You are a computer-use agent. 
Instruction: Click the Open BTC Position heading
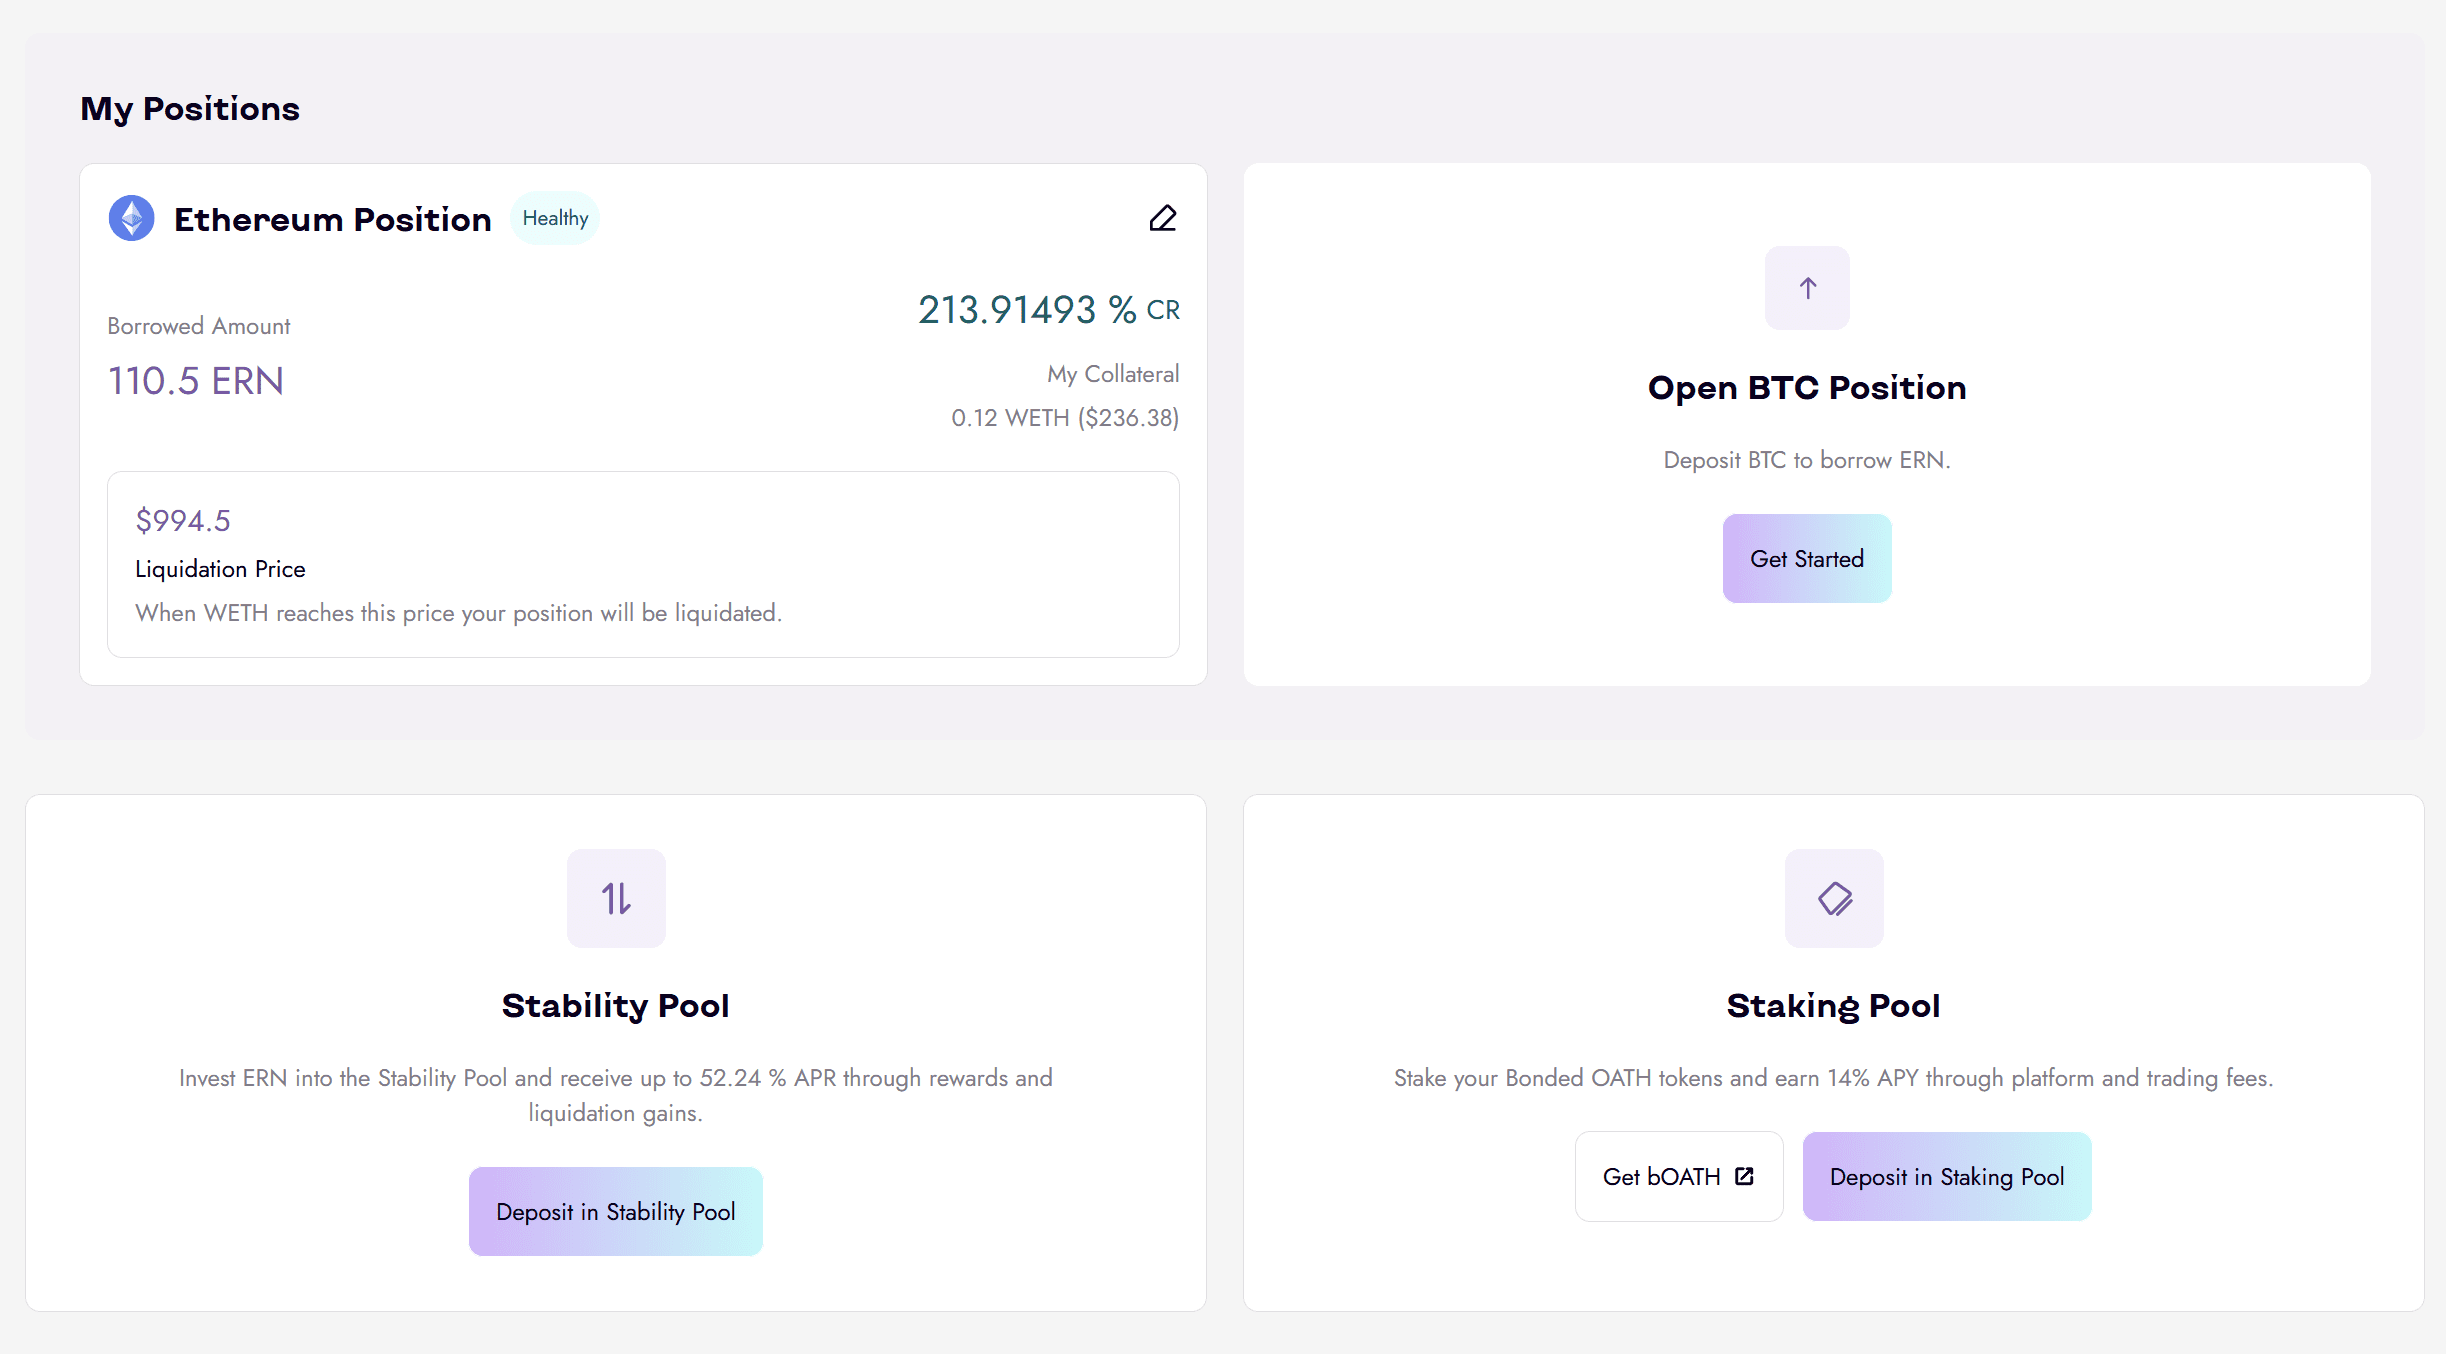(1807, 387)
